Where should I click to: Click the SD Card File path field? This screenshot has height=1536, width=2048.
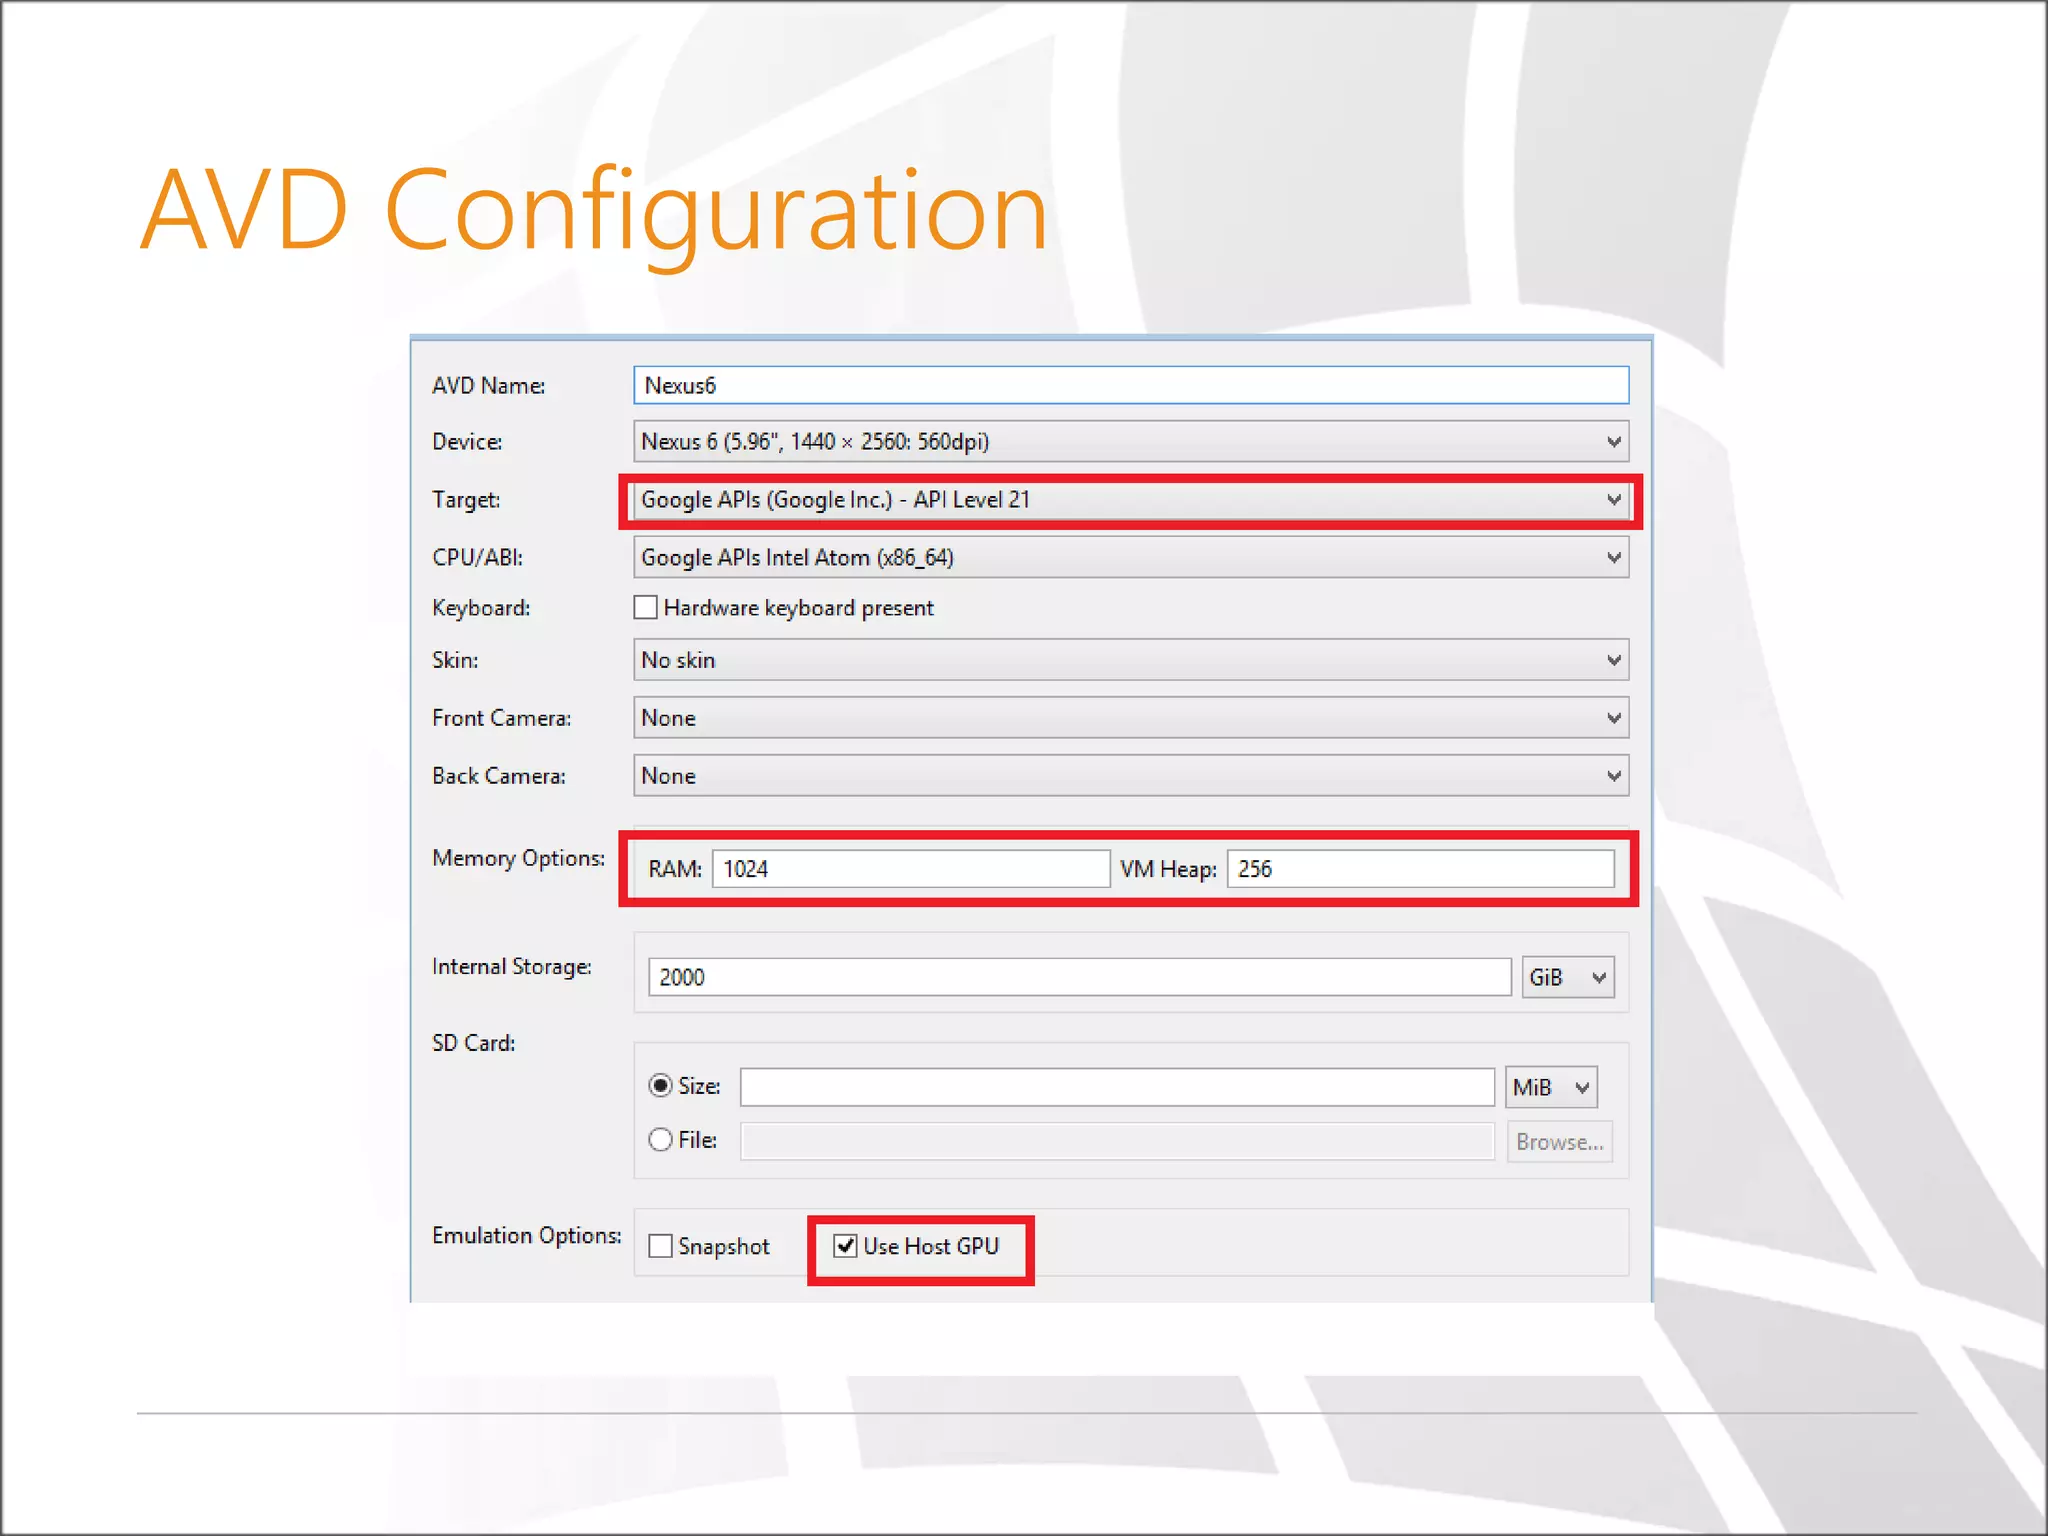click(1117, 1141)
